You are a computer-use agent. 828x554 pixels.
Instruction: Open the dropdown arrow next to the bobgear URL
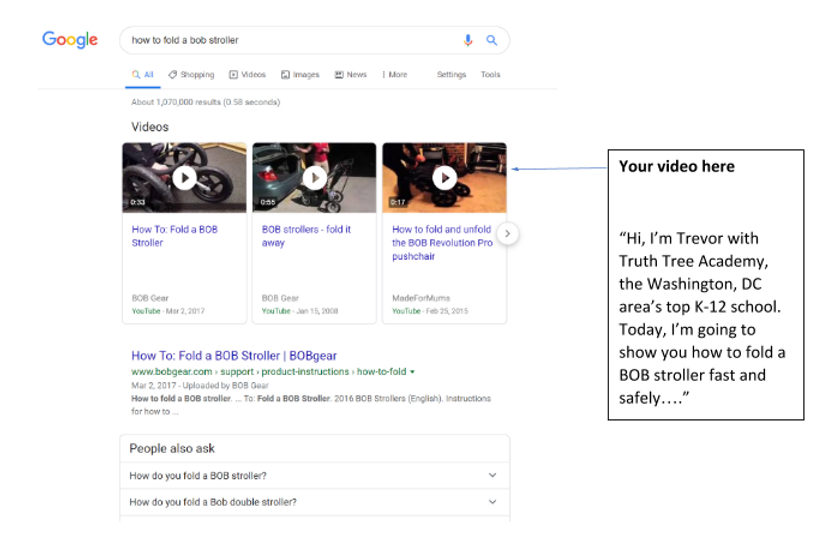[412, 372]
